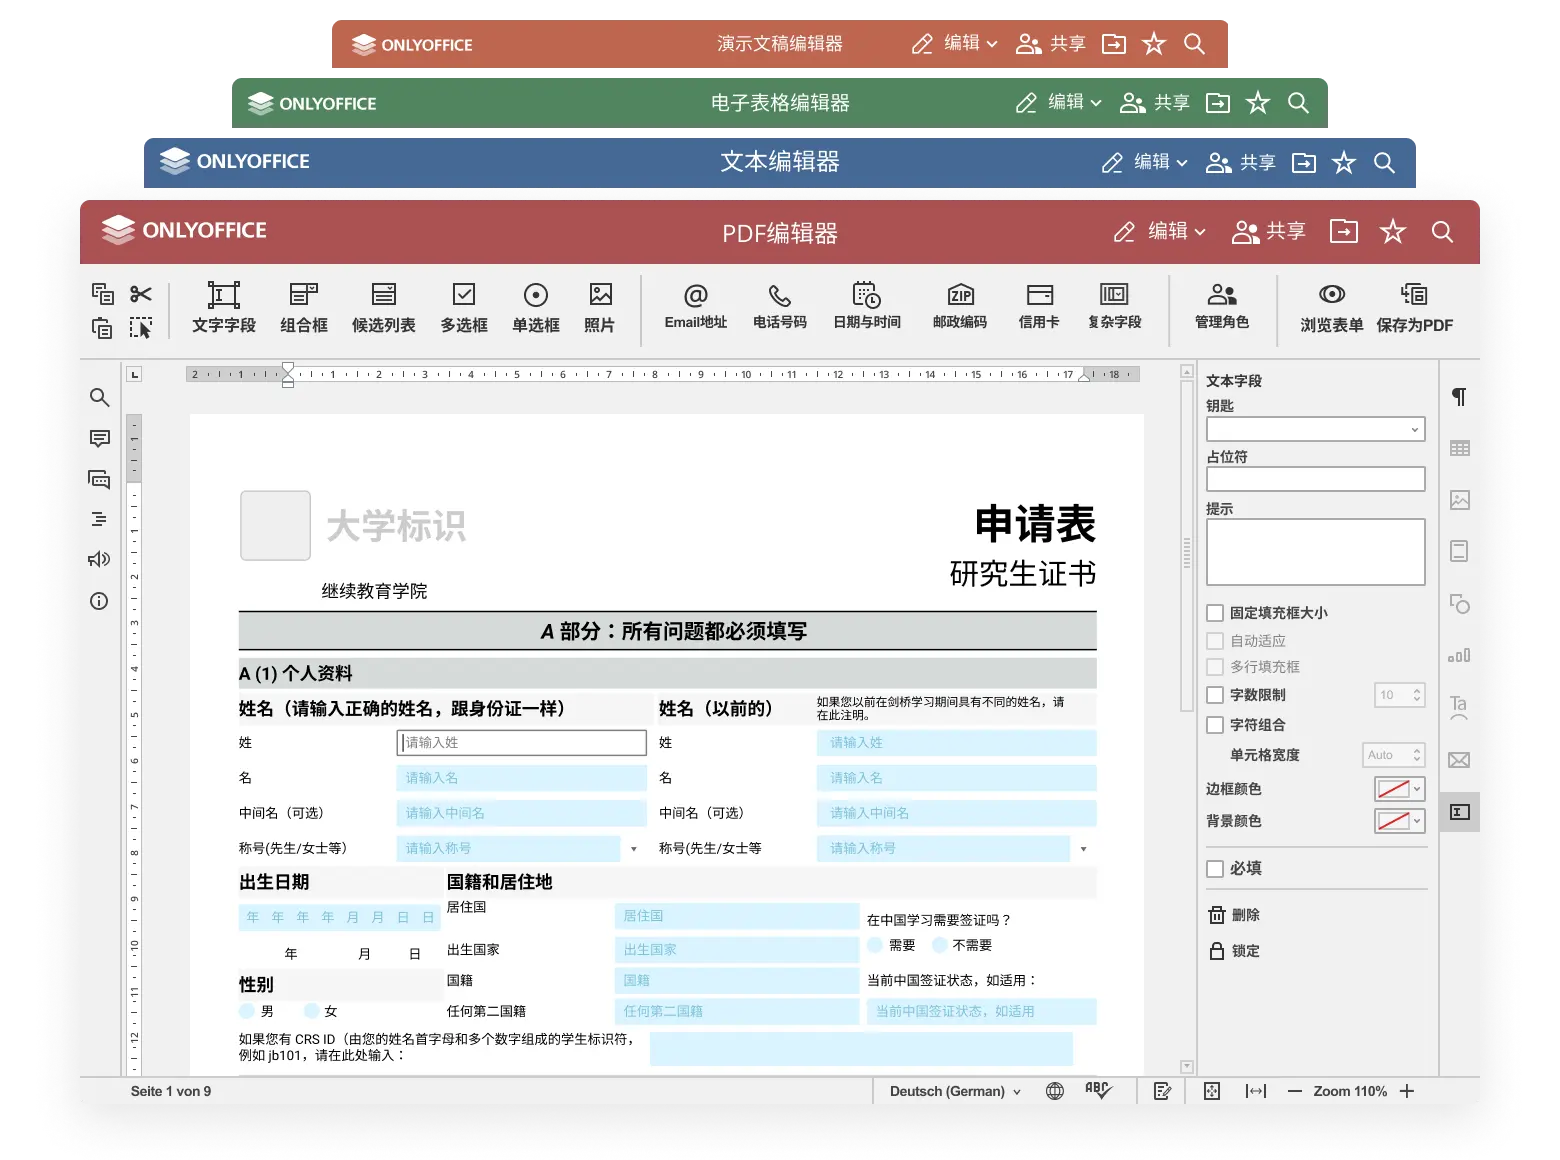Screen dimensions: 1560x1160
Task: Open chat panel in left sidebar
Action: click(99, 479)
